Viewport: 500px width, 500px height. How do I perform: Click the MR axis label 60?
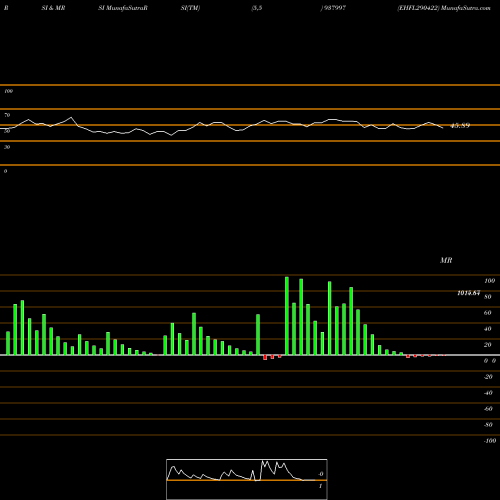pyautogui.click(x=488, y=313)
